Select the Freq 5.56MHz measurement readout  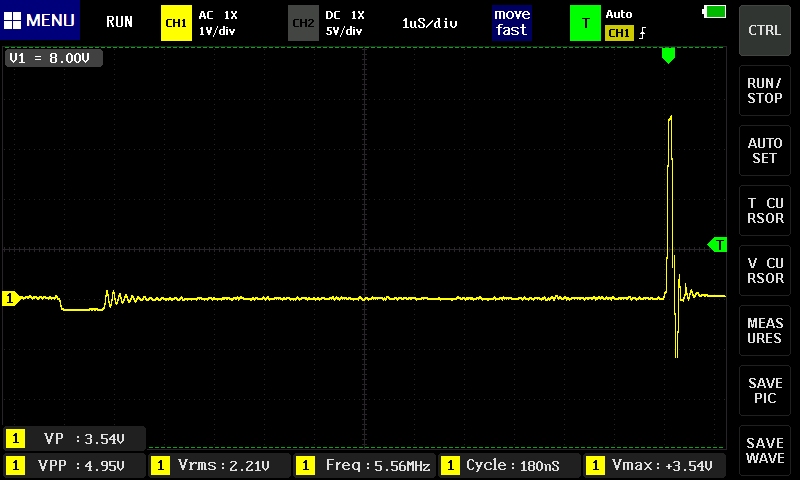coord(365,465)
